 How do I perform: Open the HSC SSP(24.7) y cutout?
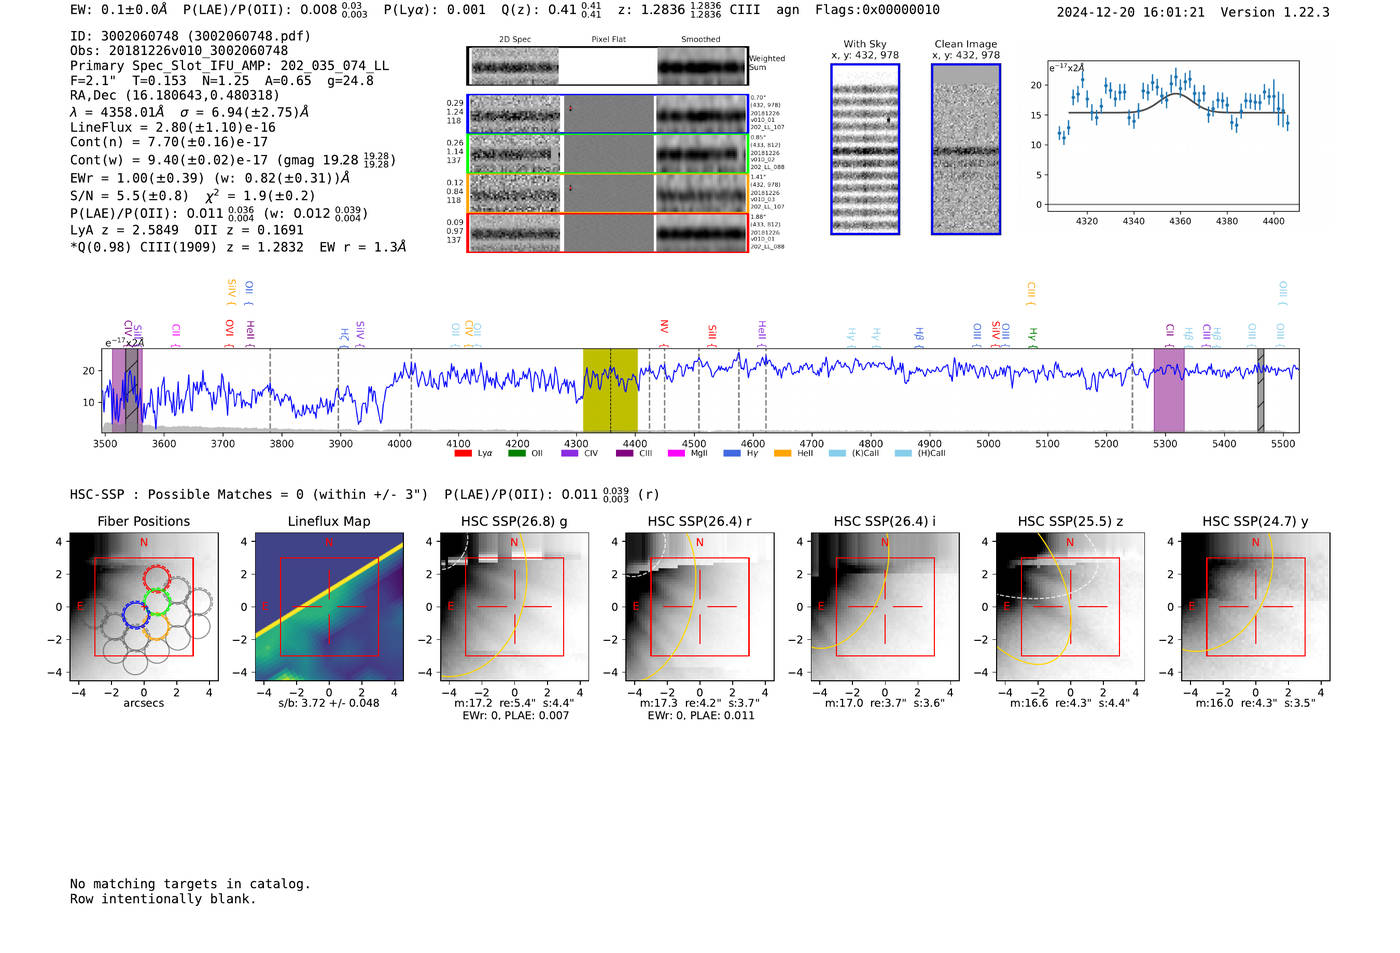(x=1256, y=607)
